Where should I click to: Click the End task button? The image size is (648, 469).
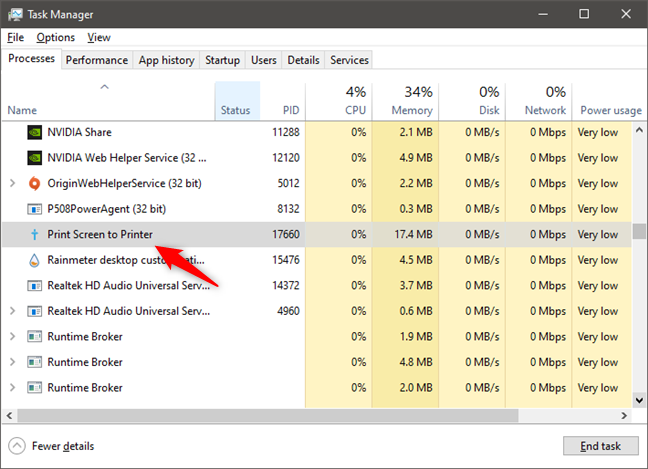(x=600, y=446)
